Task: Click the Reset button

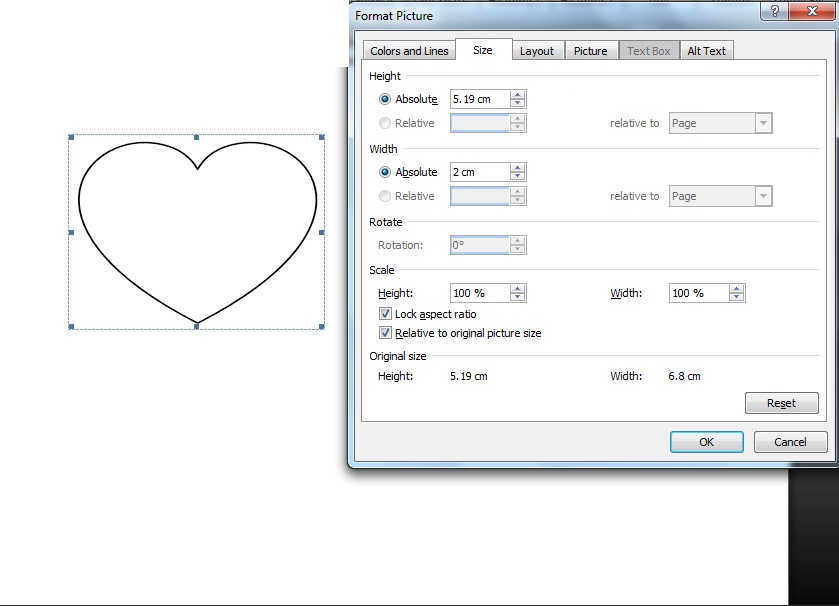Action: tap(781, 403)
